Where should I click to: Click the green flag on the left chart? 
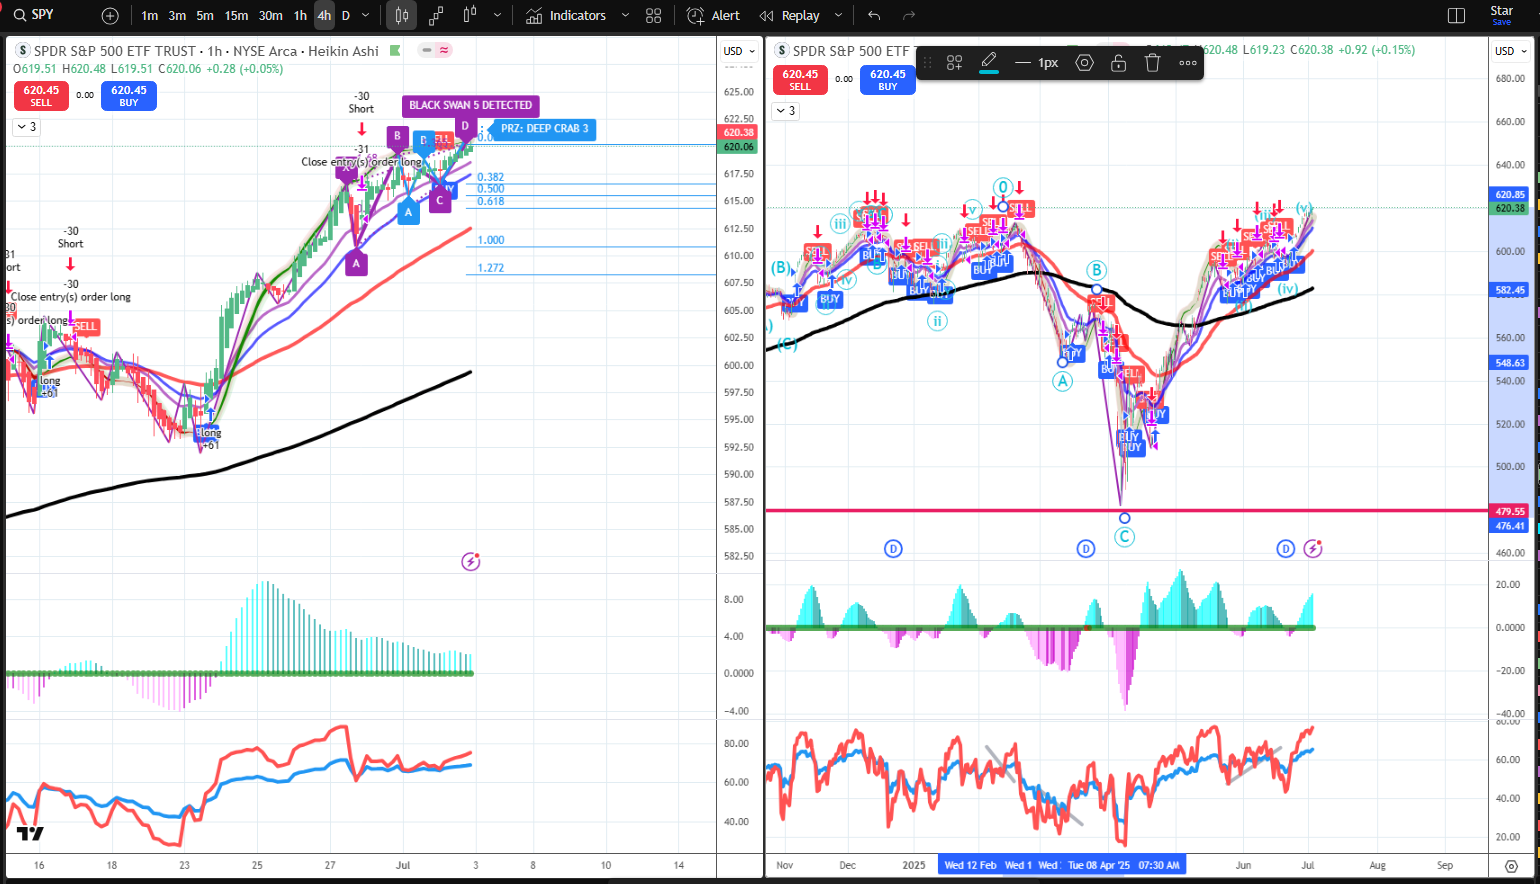click(x=395, y=50)
